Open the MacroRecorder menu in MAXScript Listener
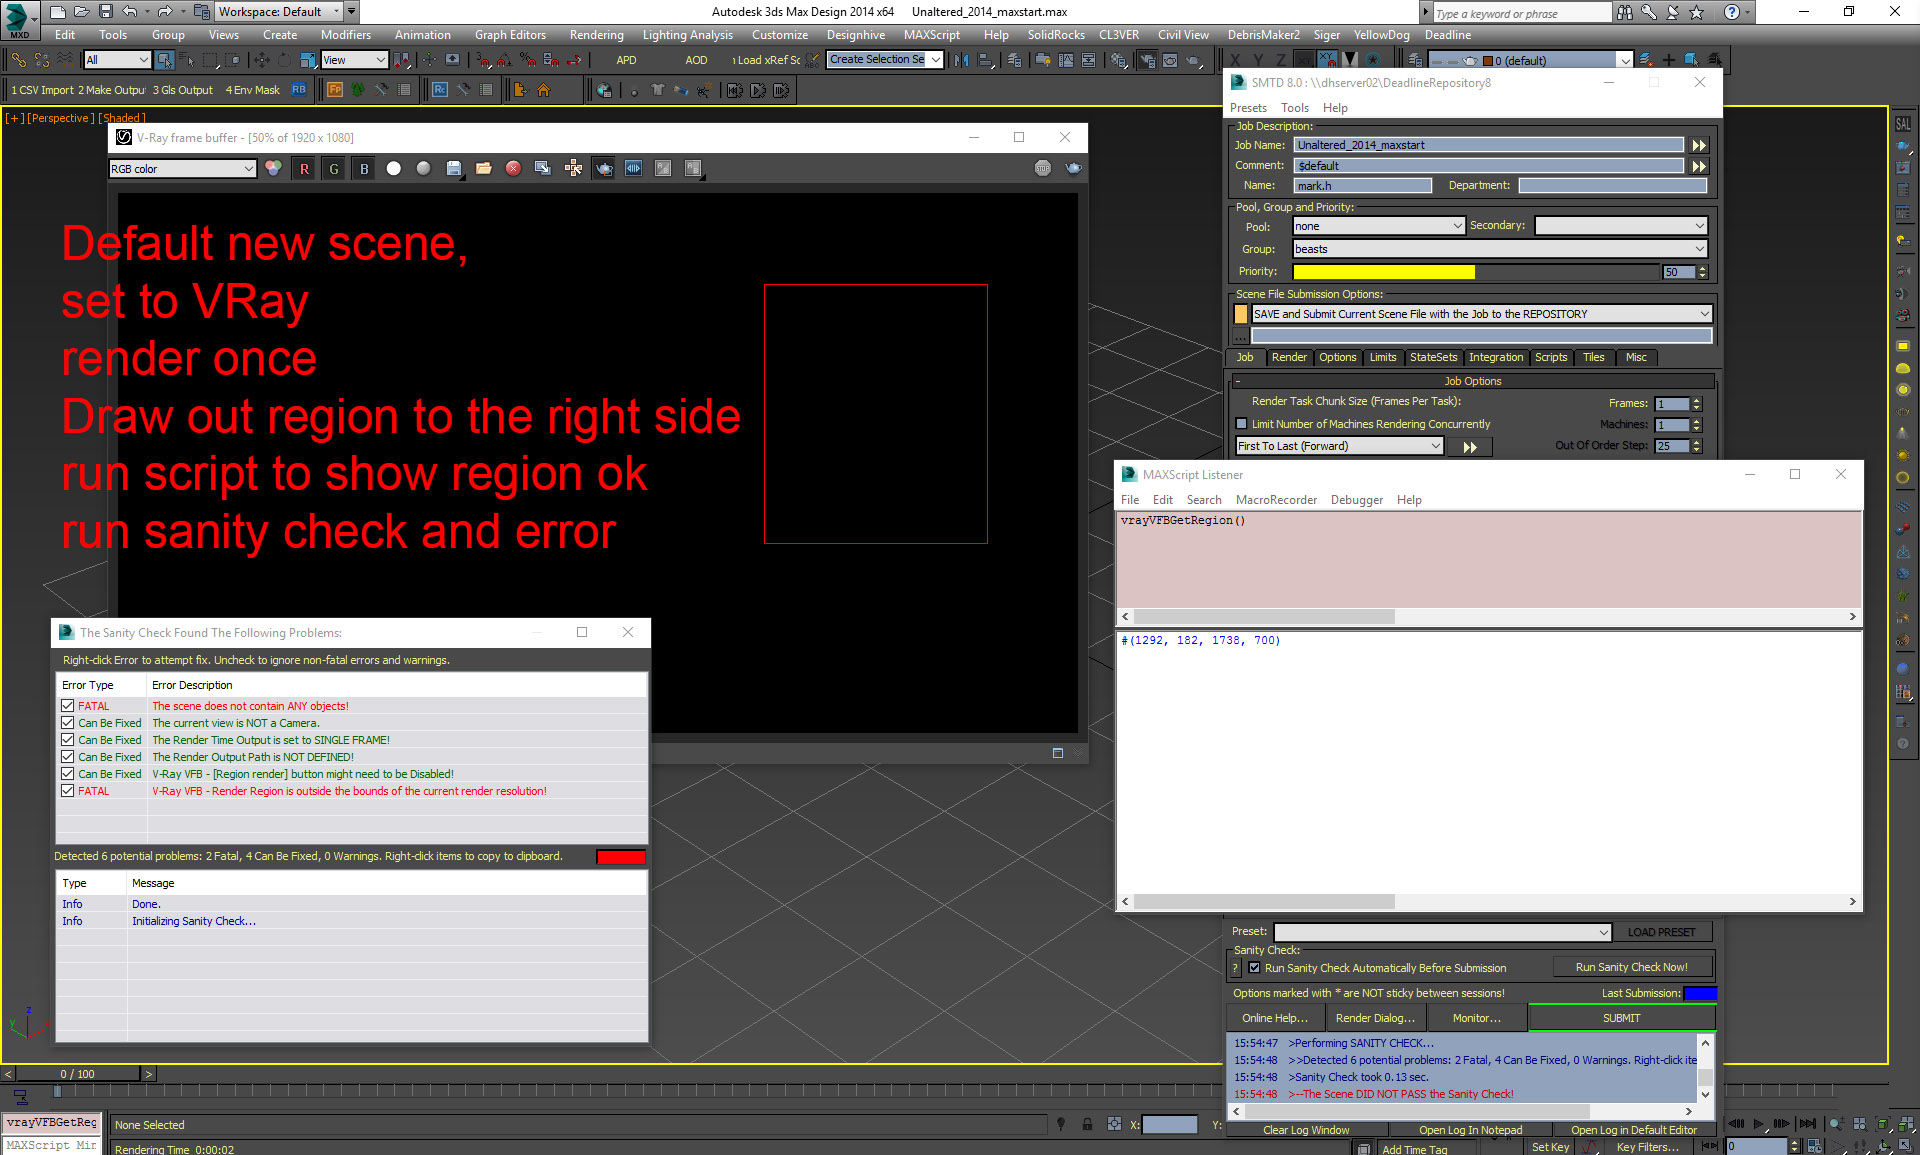Image resolution: width=1920 pixels, height=1155 pixels. point(1276,500)
